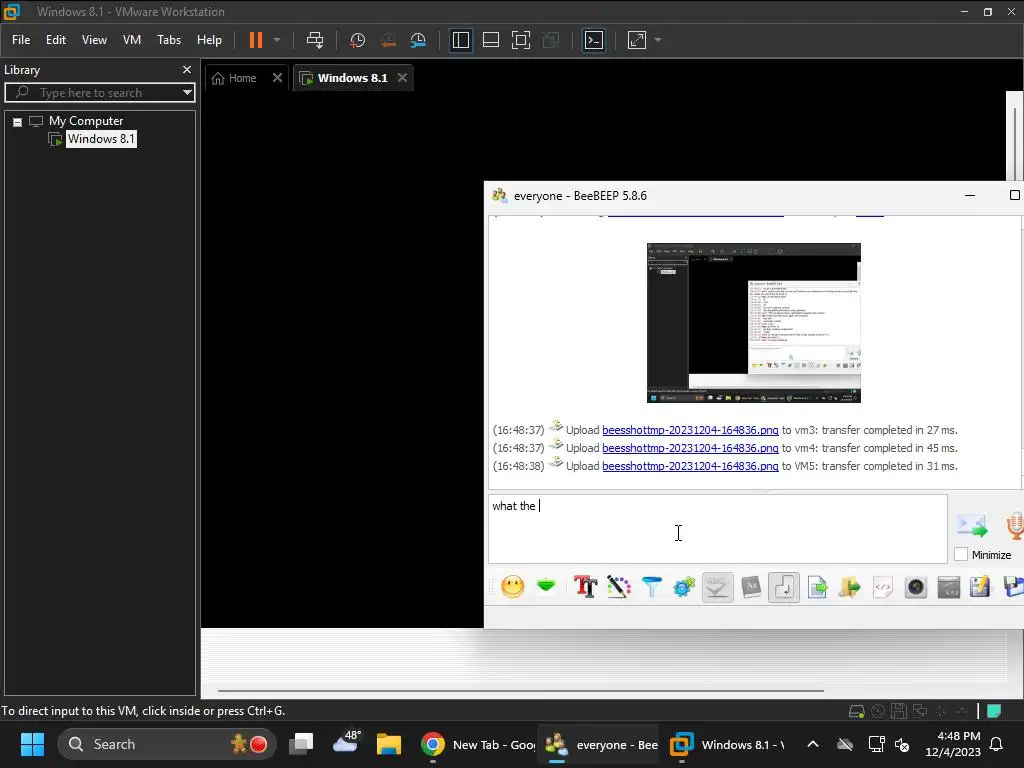
Task: Close the Windows 8.1 tab
Action: pos(402,78)
